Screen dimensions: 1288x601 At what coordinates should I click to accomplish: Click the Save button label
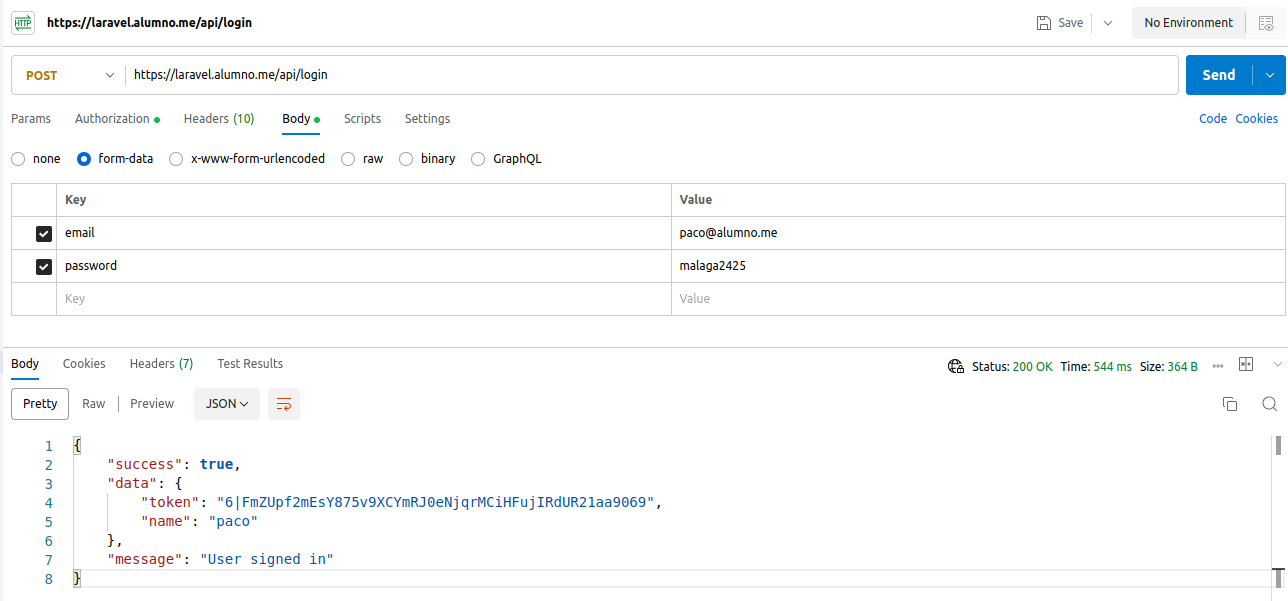coord(1071,23)
